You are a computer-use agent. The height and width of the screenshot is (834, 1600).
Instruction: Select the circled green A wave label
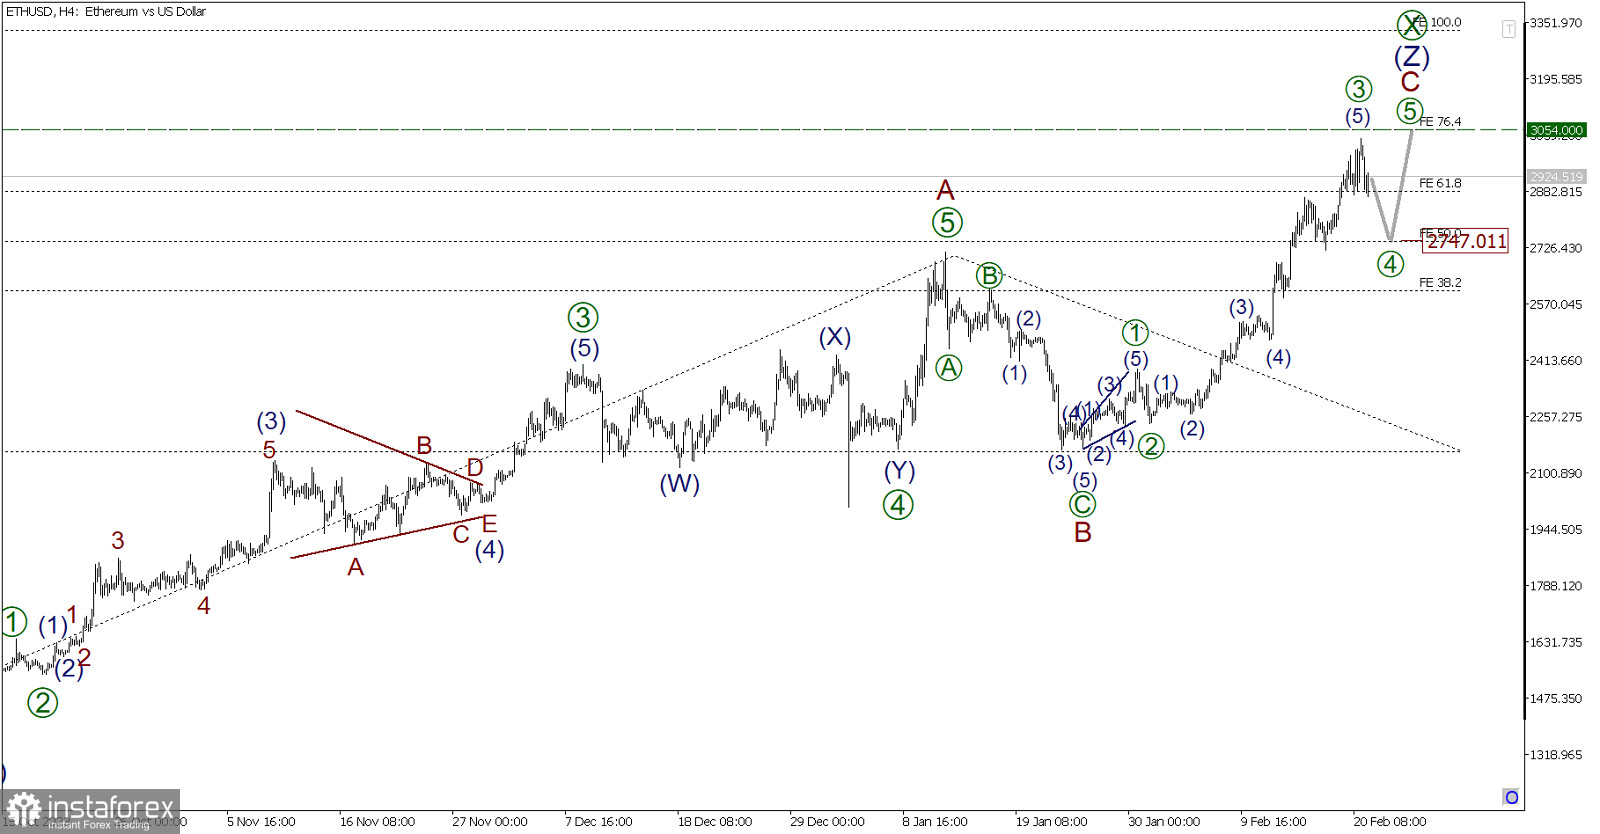(x=949, y=368)
